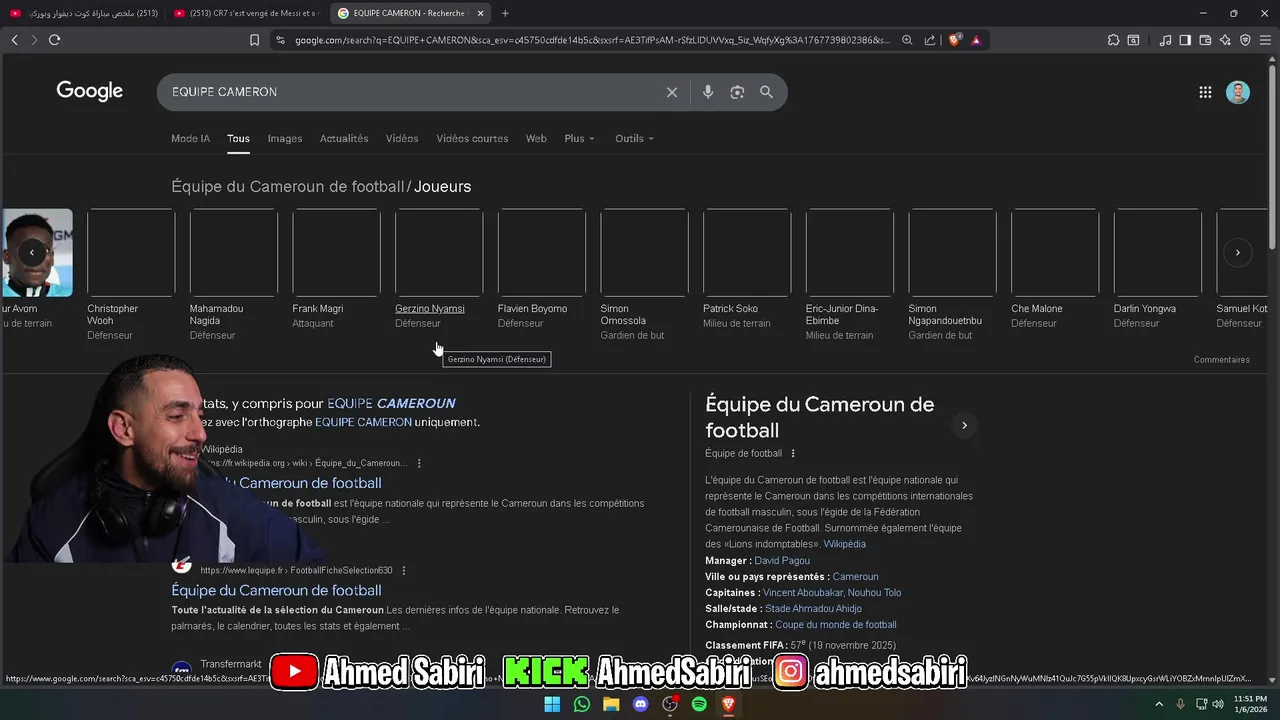Click the share page icon
Screen dimensions: 1280x720
tap(930, 40)
